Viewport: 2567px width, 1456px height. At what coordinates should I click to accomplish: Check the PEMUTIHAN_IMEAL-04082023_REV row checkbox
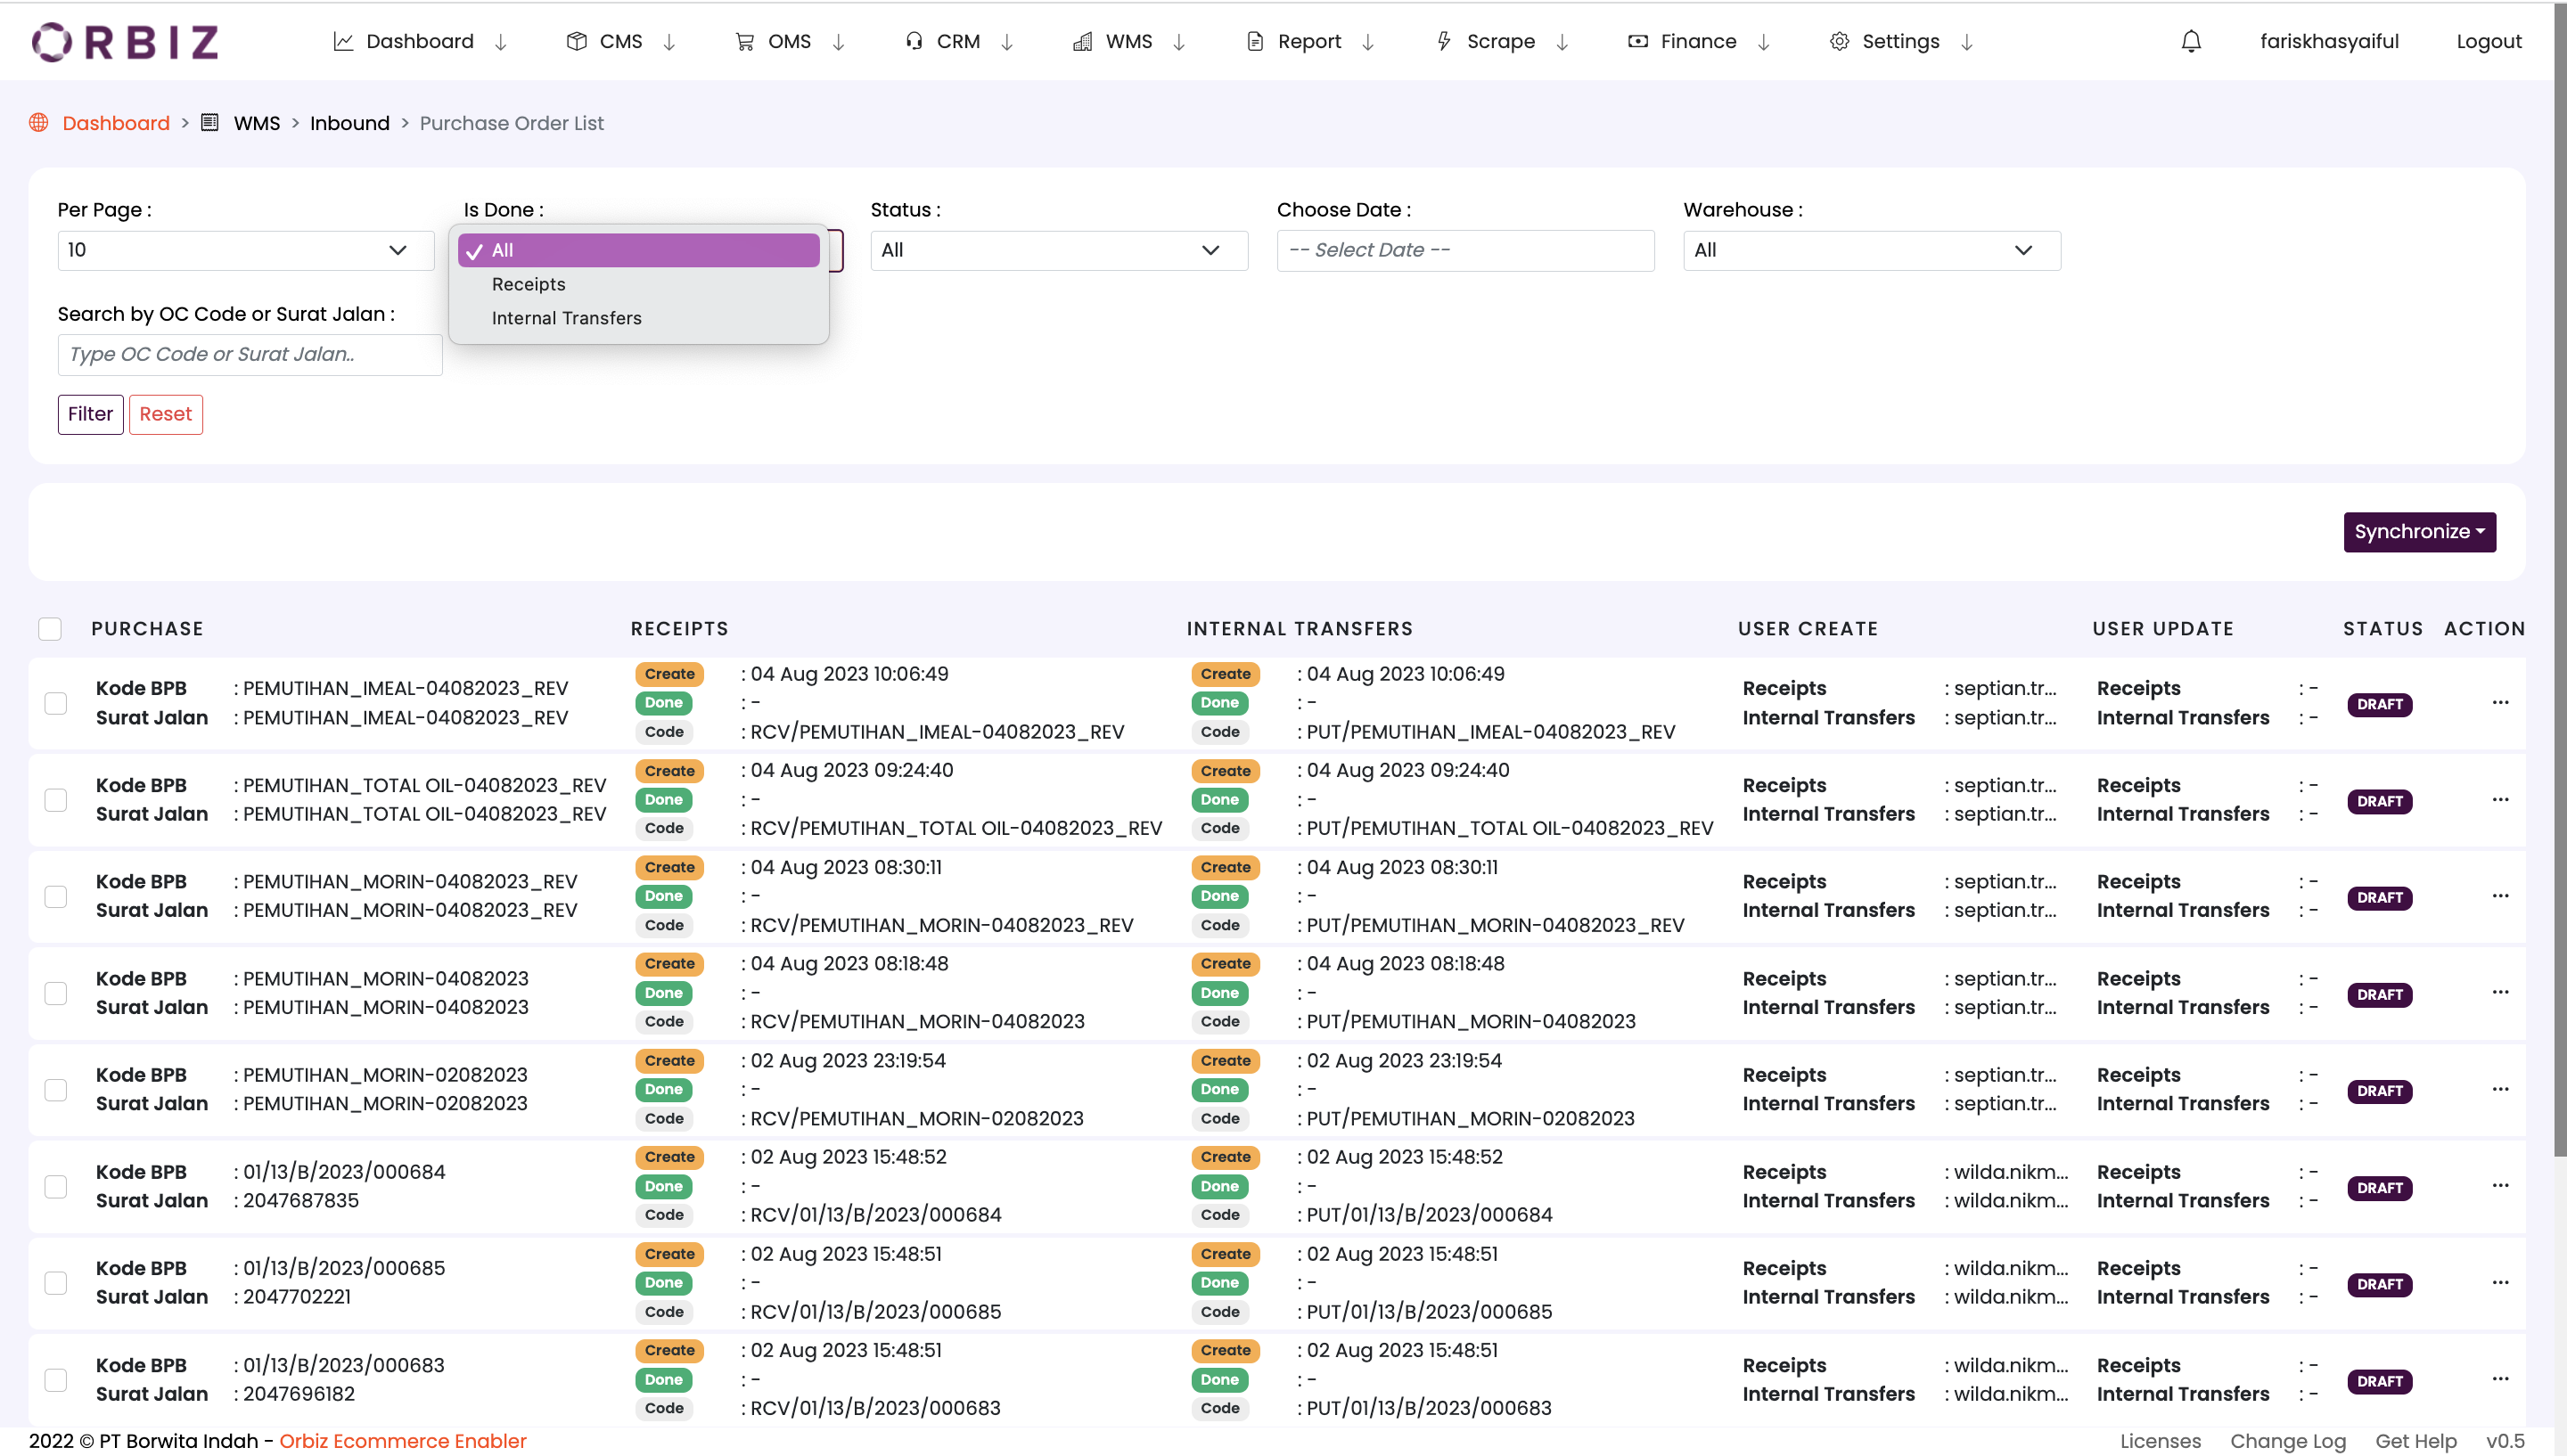point(56,703)
